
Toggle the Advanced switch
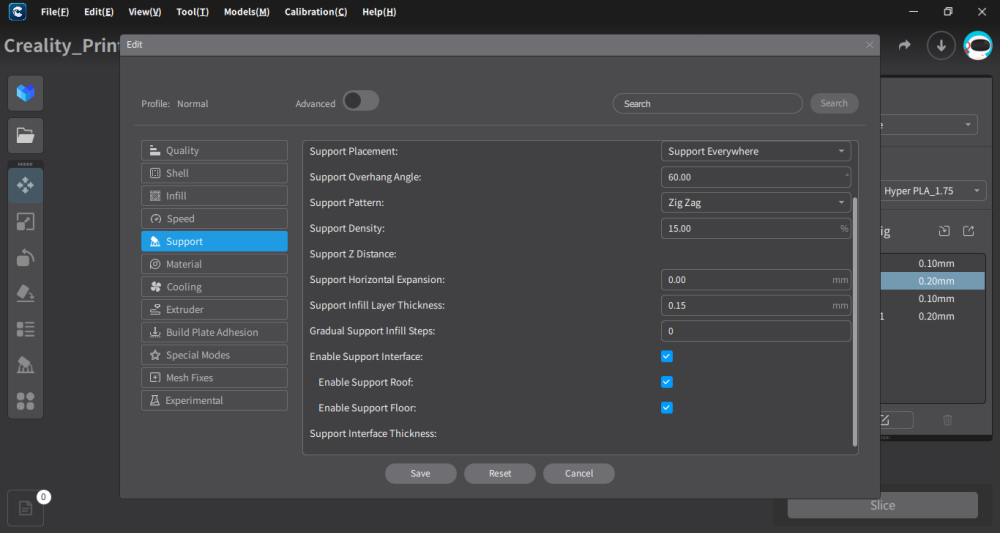tap(361, 101)
